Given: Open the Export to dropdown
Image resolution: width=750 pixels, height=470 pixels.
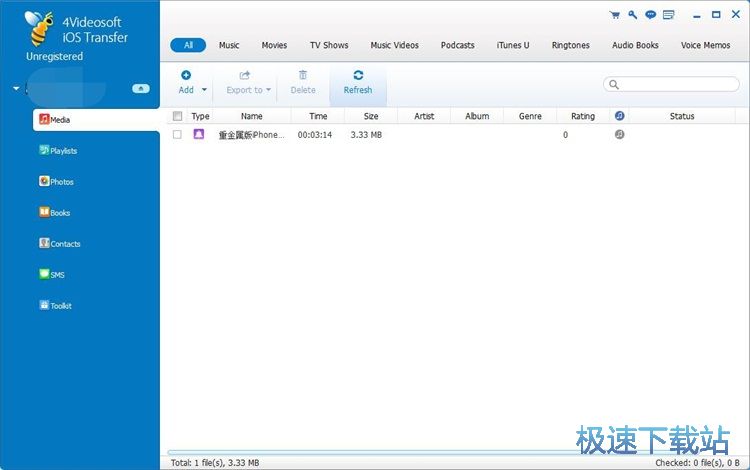Looking at the screenshot, I should pyautogui.click(x=248, y=90).
